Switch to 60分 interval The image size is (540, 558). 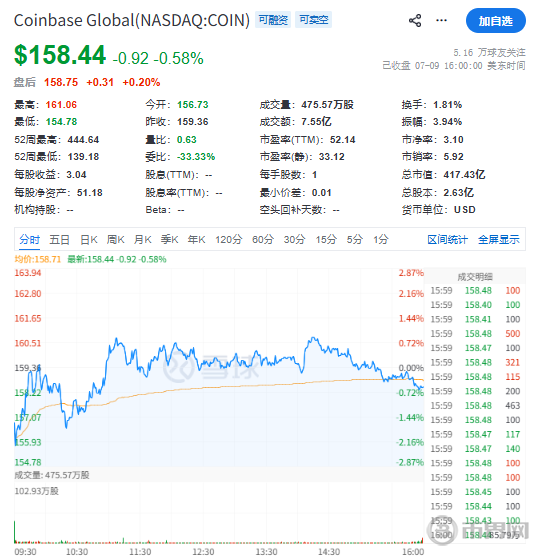pyautogui.click(x=263, y=239)
